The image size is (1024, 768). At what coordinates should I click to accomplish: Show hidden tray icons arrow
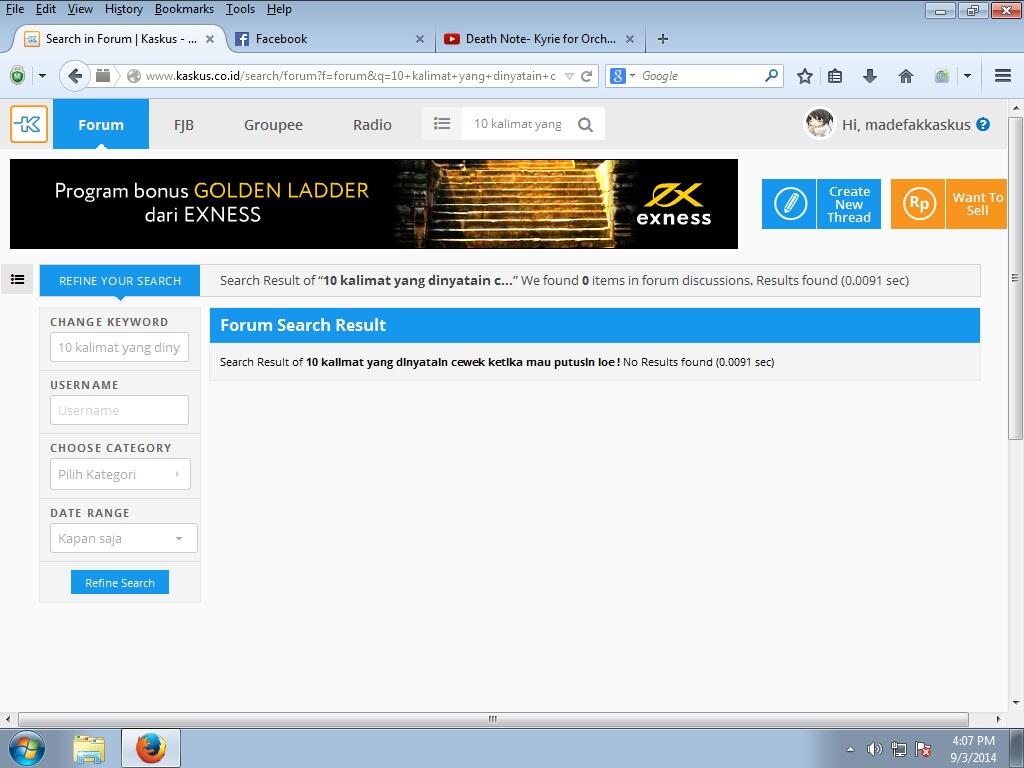click(850, 749)
